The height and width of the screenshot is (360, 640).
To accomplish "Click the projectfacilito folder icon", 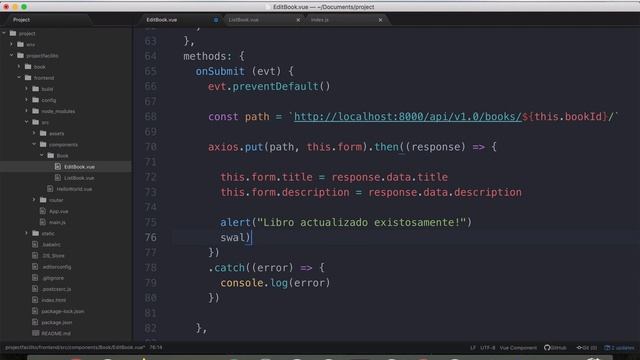I will [x=20, y=55].
